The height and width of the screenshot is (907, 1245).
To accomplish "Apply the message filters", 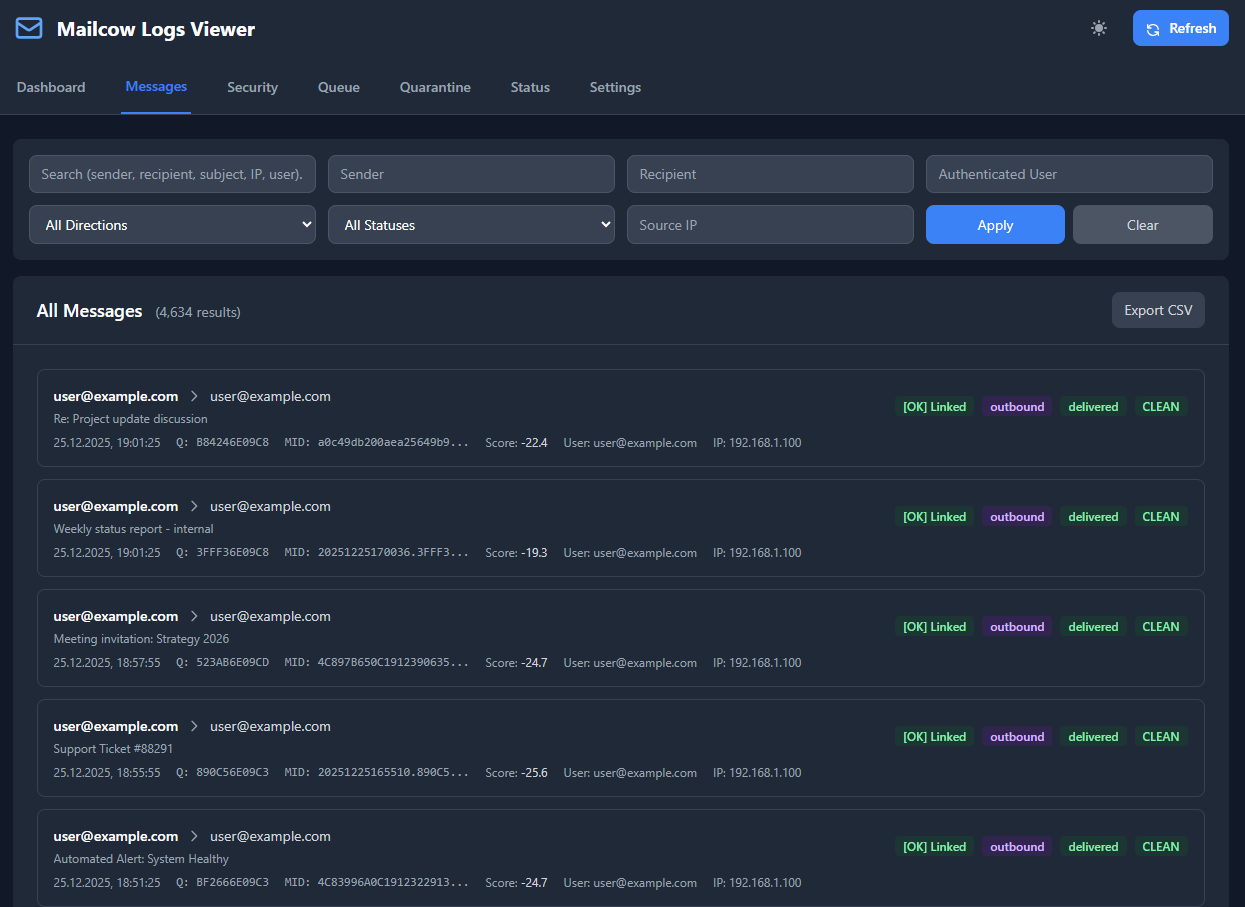I will point(995,225).
